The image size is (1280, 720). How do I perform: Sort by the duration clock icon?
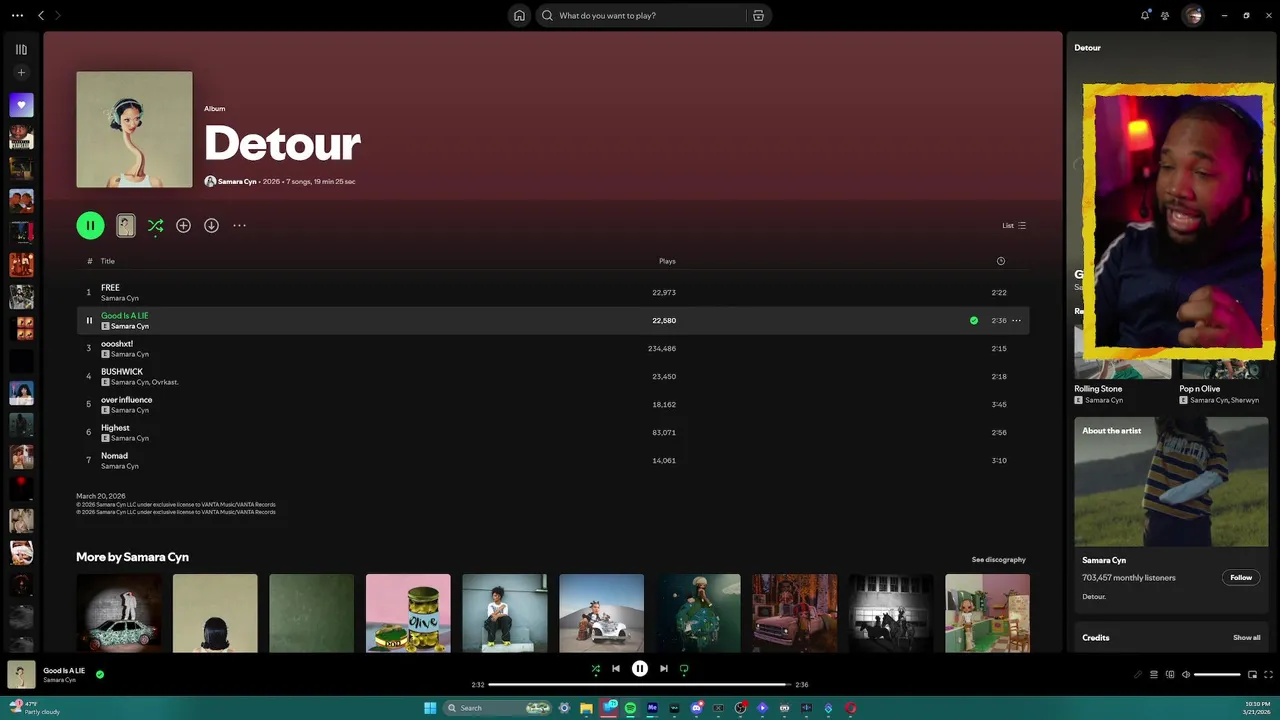[1000, 261]
